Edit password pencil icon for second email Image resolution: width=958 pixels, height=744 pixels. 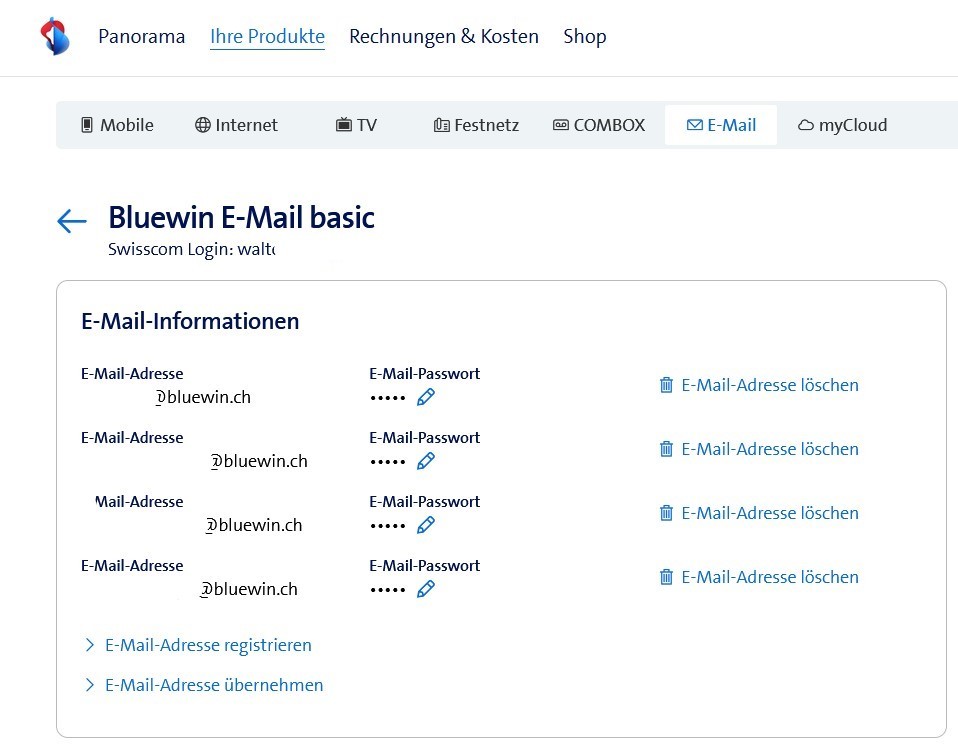pos(426,461)
